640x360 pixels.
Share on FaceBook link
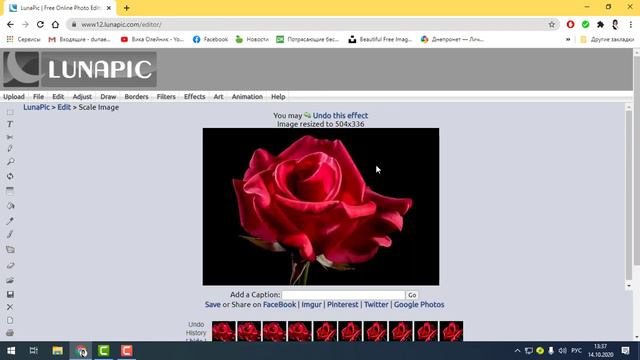pyautogui.click(x=279, y=304)
